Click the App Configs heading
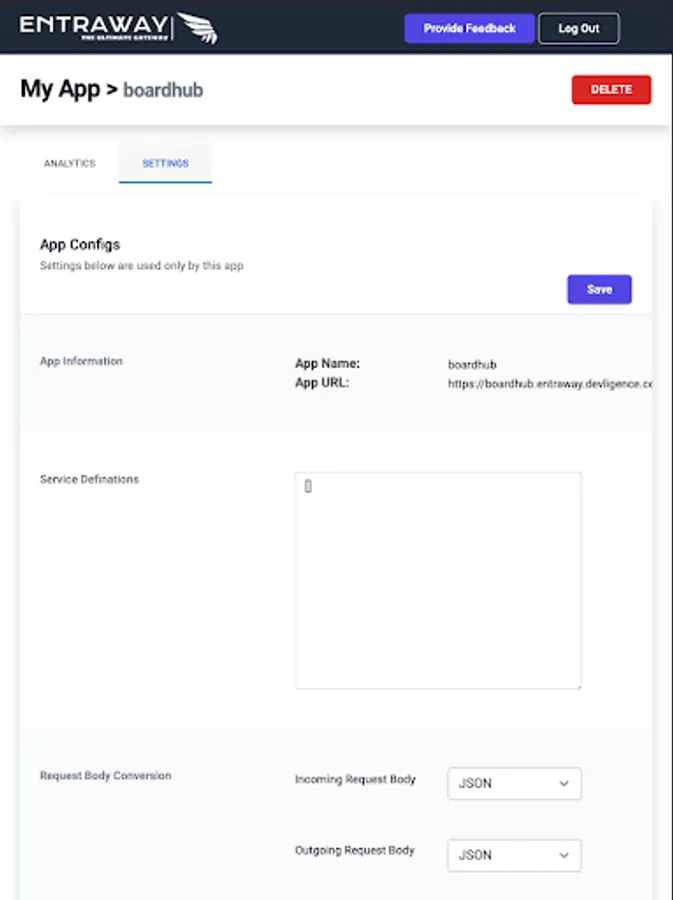The image size is (673, 900). pos(80,244)
